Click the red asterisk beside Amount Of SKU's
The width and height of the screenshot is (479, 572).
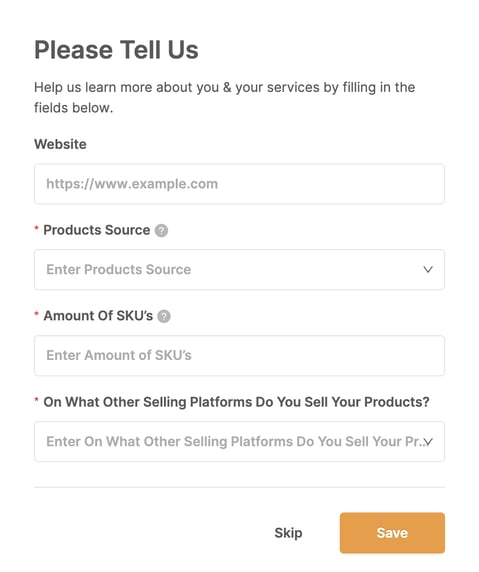(x=36, y=314)
